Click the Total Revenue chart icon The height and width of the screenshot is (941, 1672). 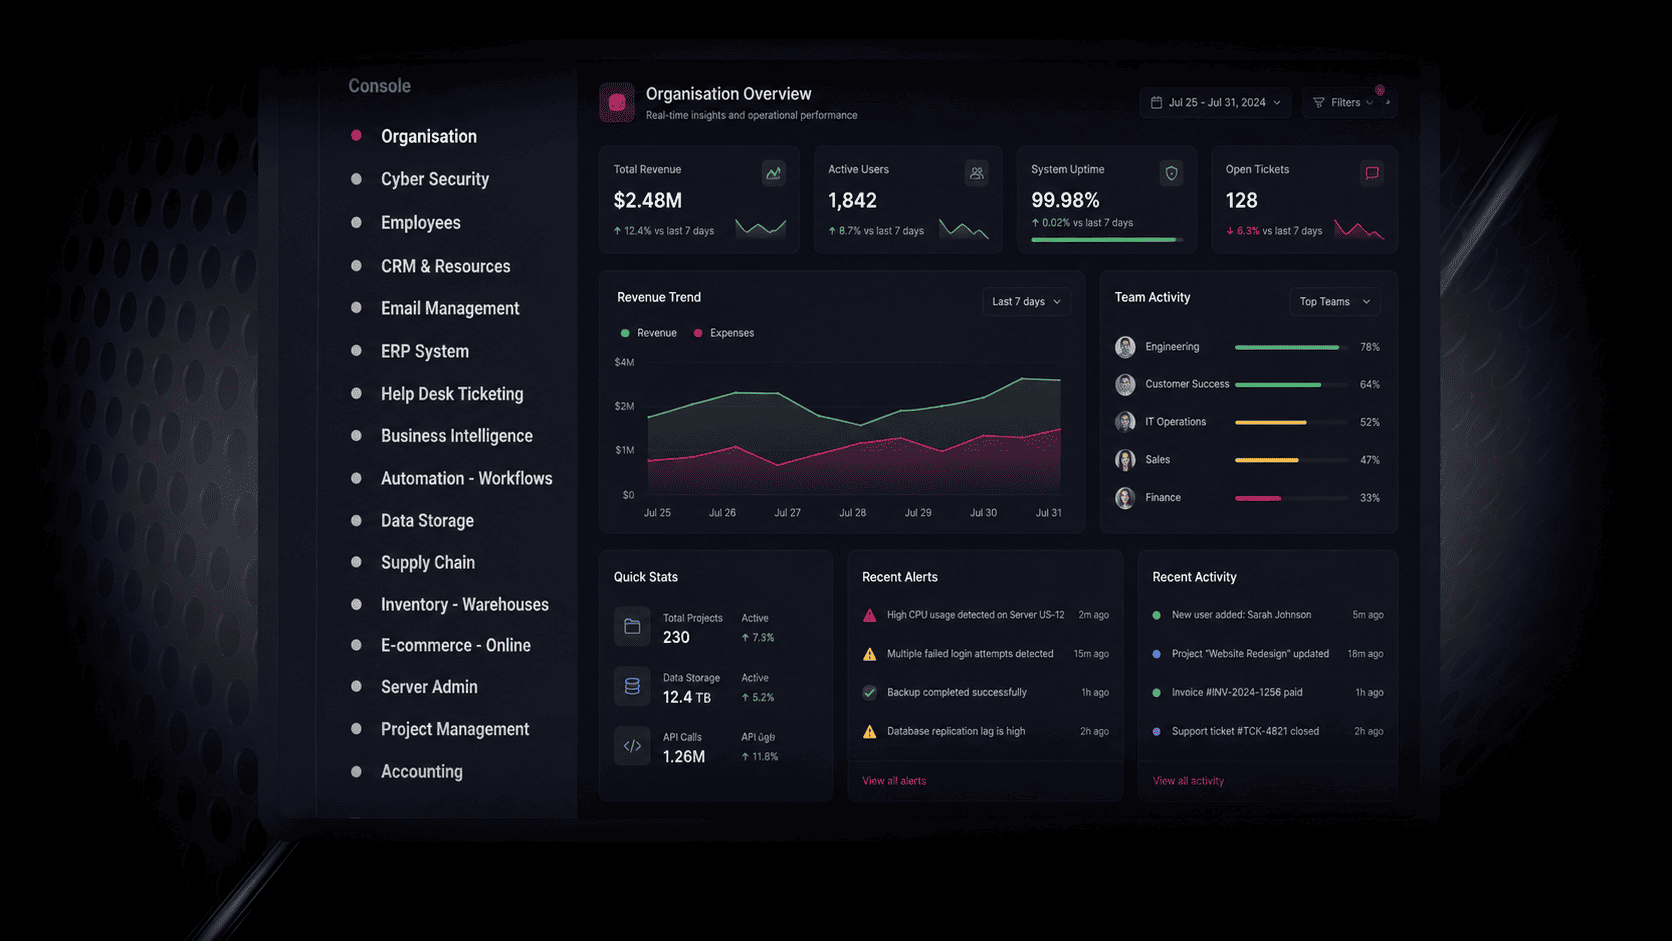(x=773, y=173)
